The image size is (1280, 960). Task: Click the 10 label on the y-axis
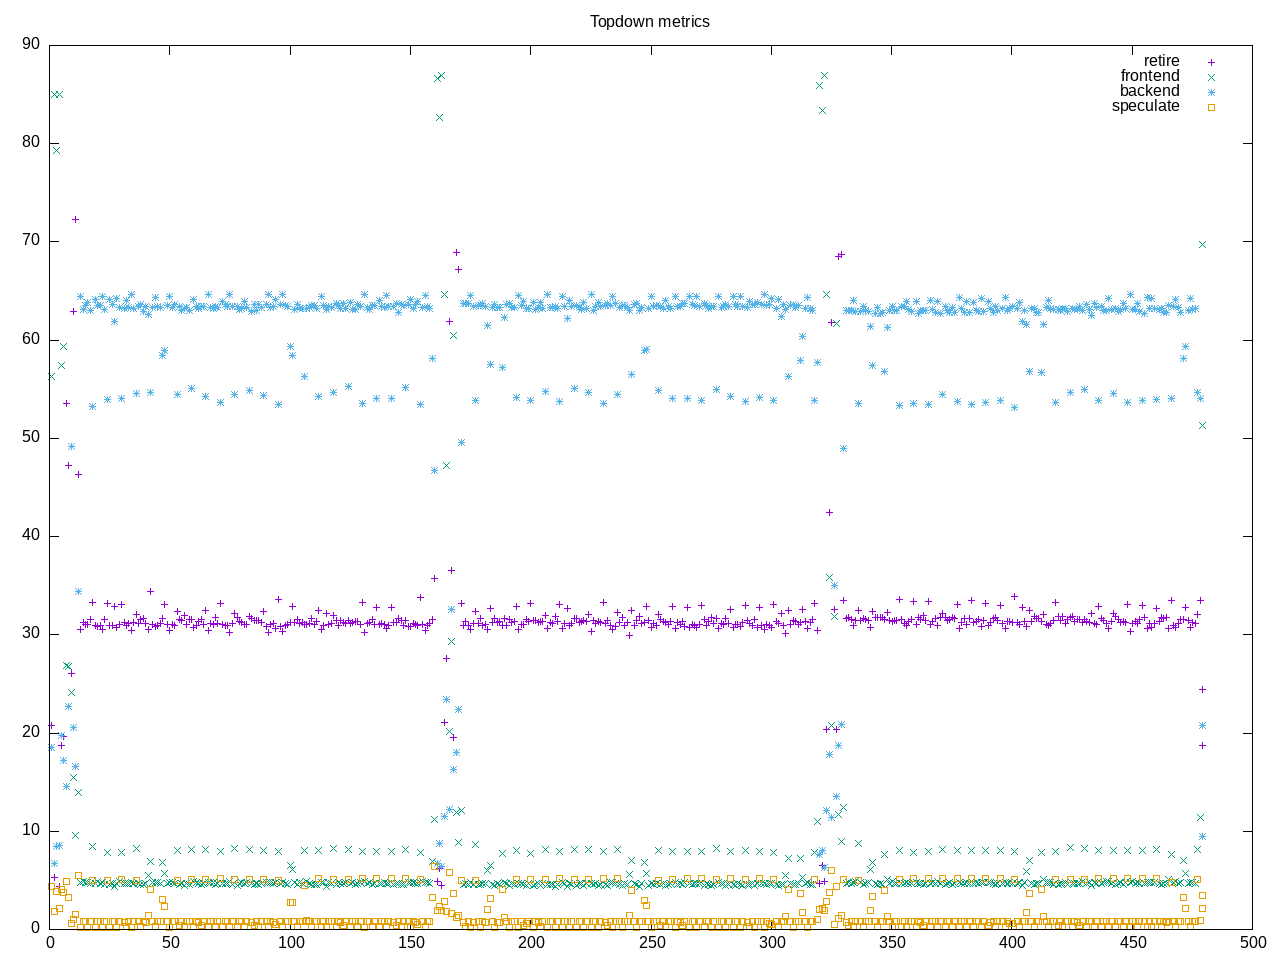(x=30, y=830)
